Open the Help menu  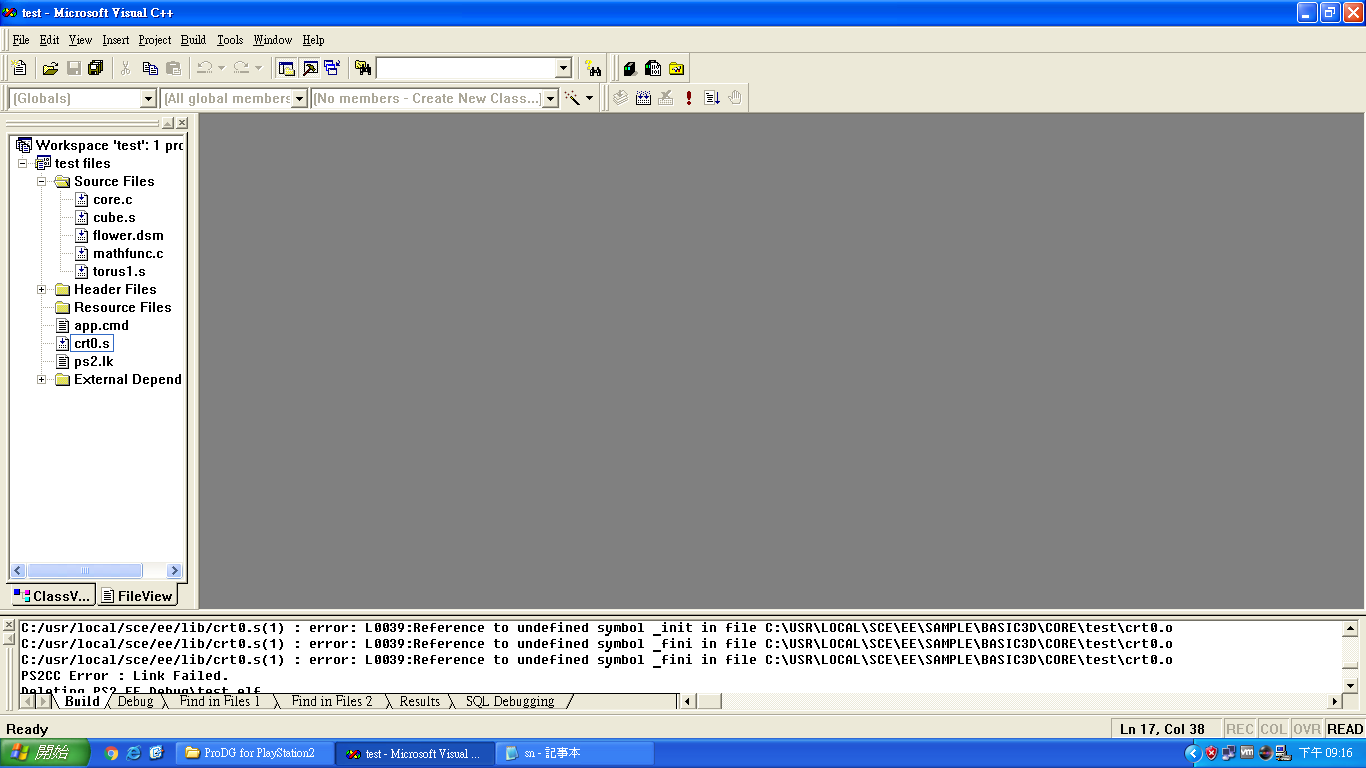[313, 40]
